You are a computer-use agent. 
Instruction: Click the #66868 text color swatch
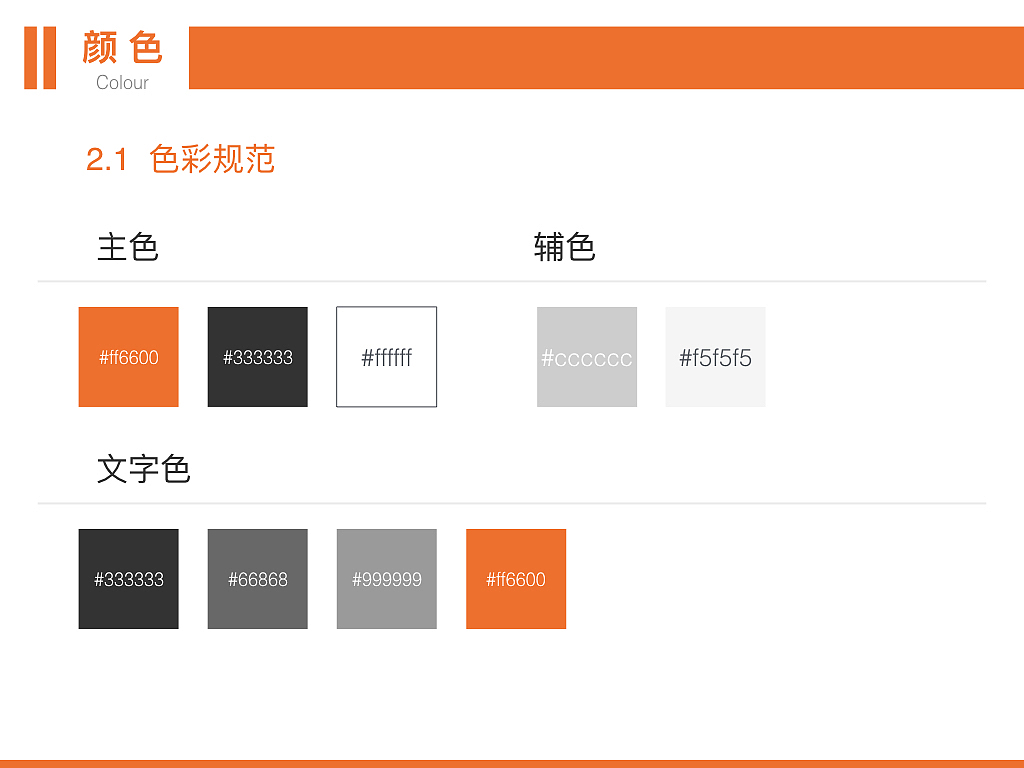pyautogui.click(x=257, y=579)
